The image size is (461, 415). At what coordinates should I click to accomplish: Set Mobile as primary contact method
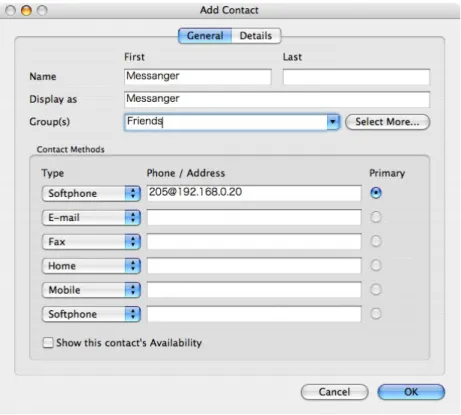click(376, 289)
